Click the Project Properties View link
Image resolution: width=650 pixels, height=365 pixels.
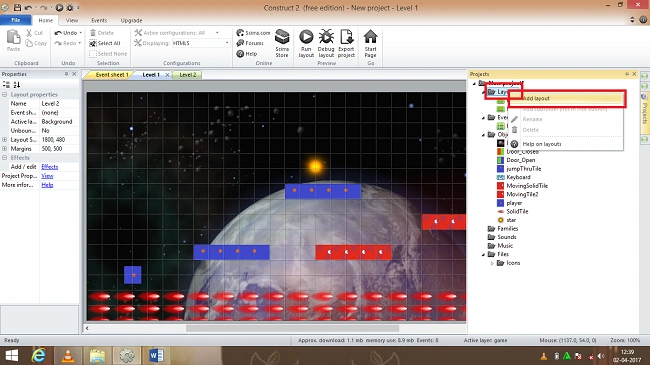47,176
